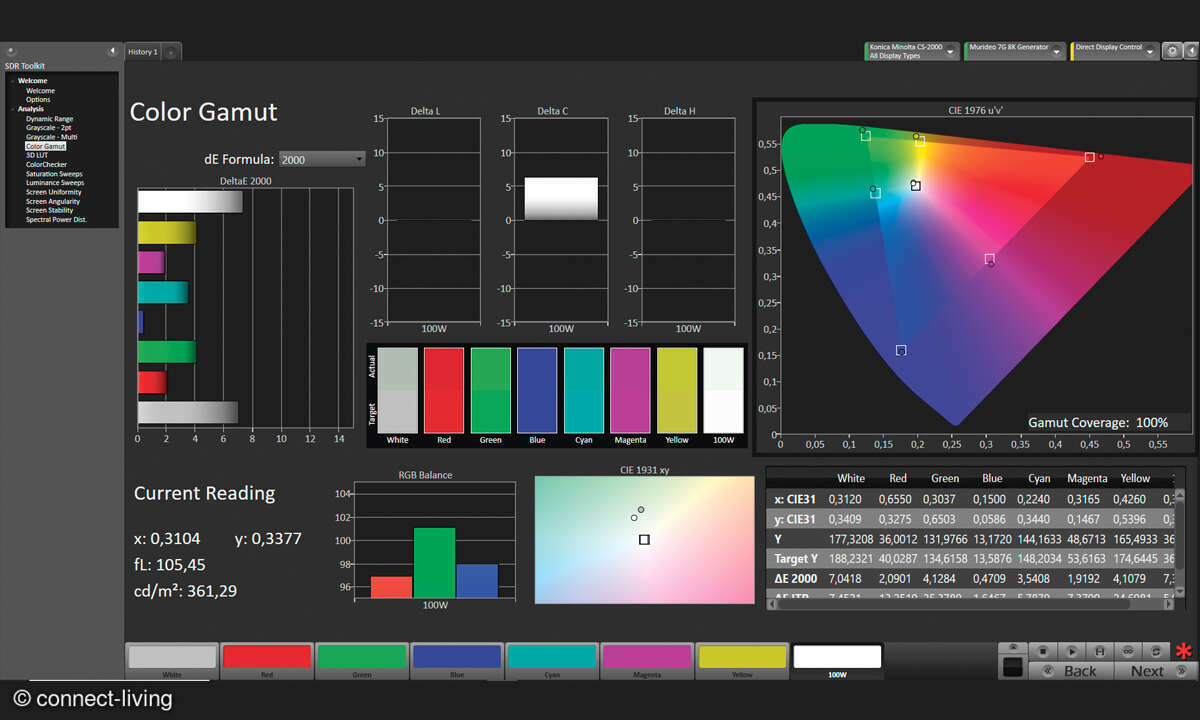Viewport: 1200px width, 720px height.
Task: Collapse the SDR Toolkit sidebar arrow
Action: tap(112, 51)
